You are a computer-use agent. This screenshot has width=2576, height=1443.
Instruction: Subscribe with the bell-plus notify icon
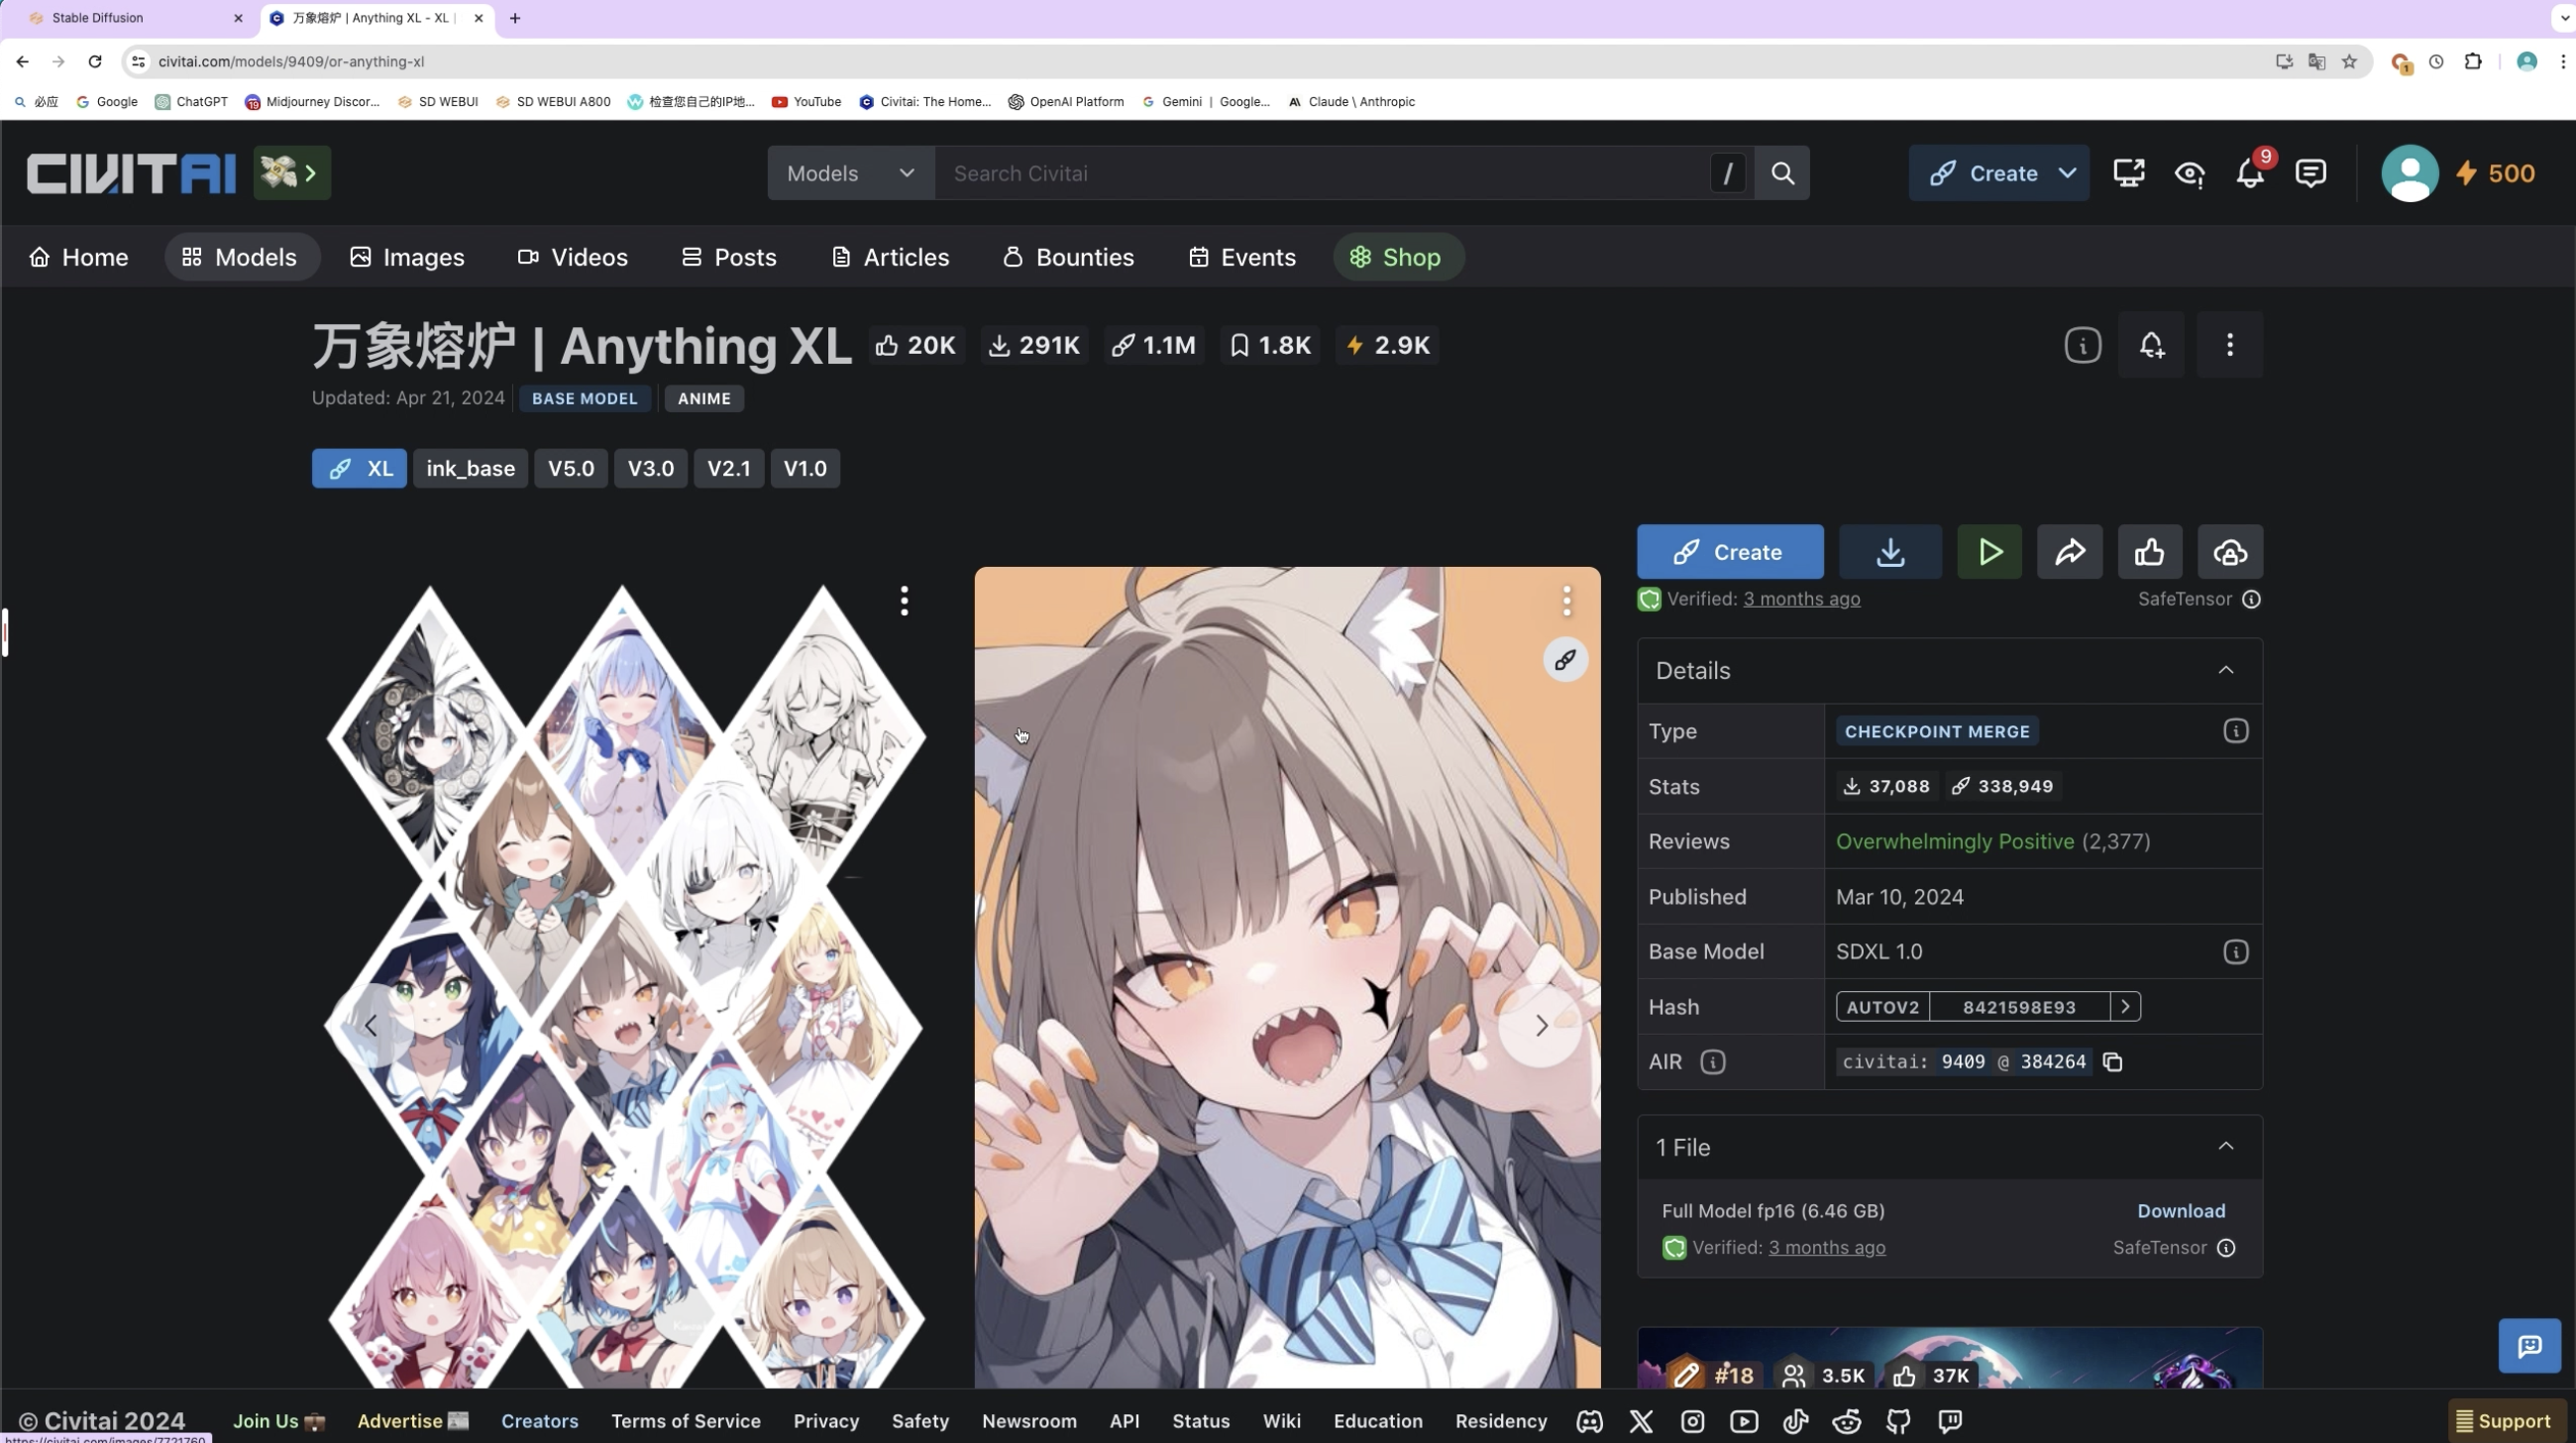(x=2151, y=345)
